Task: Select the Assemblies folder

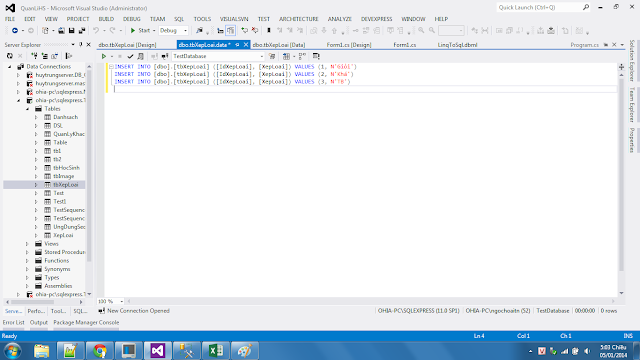Action: click(x=58, y=286)
